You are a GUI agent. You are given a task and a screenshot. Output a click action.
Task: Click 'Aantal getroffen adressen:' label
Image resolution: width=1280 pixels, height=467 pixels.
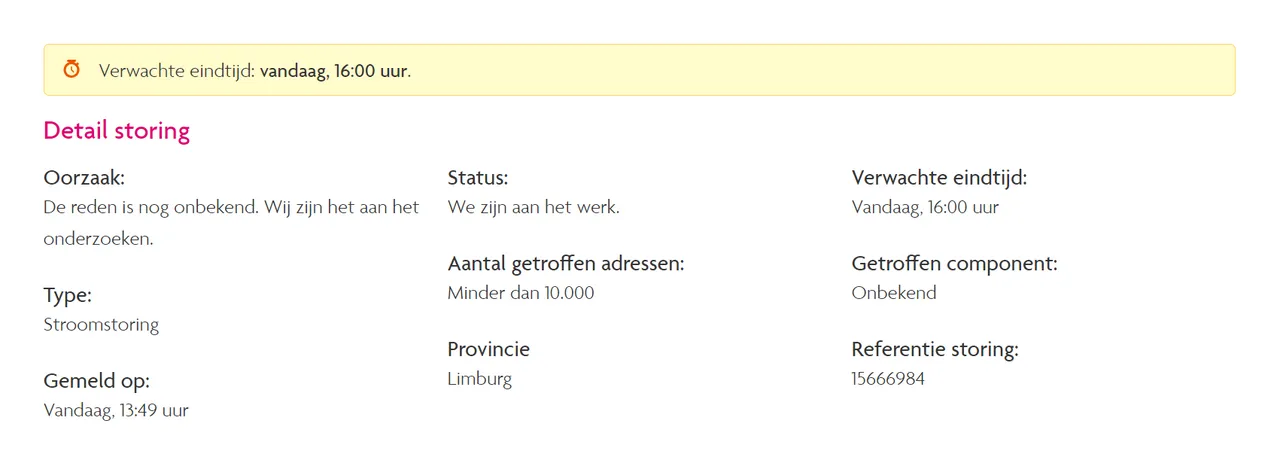566,264
